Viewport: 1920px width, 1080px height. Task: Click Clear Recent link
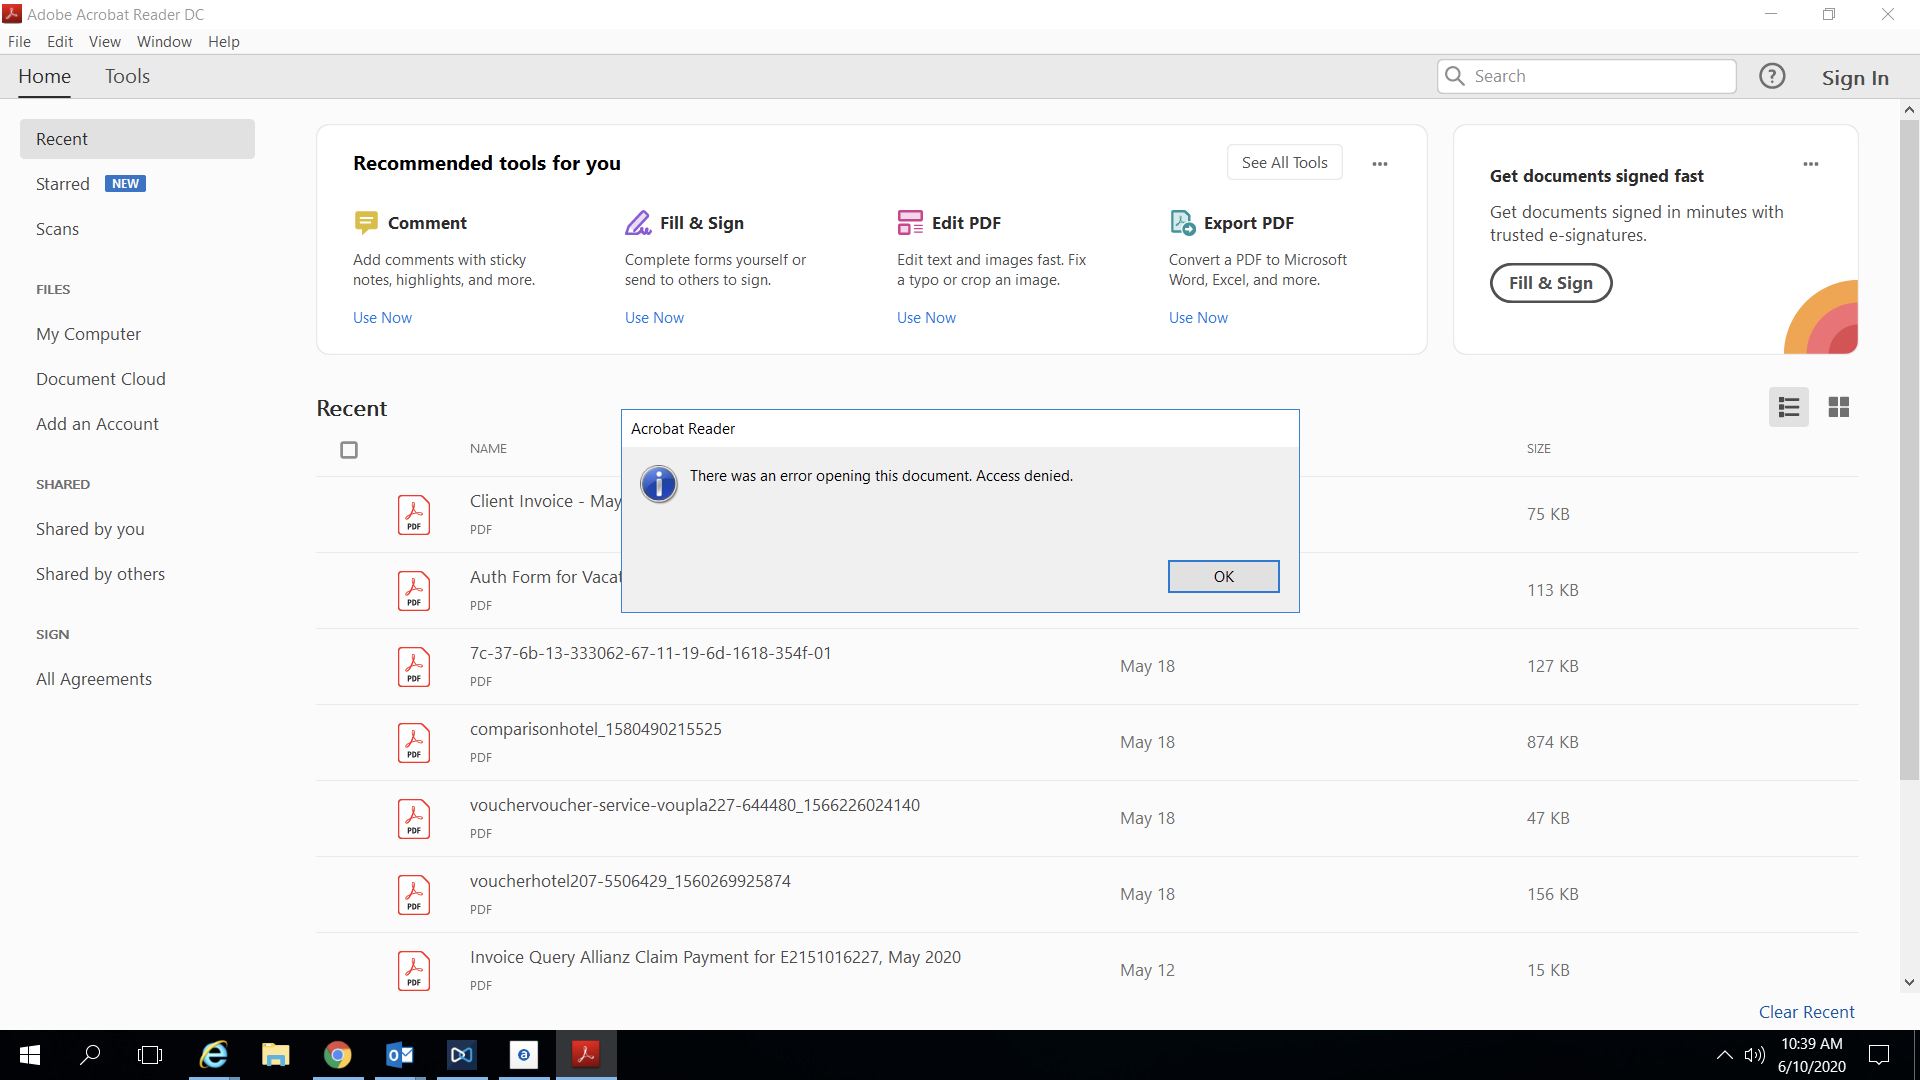point(1806,1012)
